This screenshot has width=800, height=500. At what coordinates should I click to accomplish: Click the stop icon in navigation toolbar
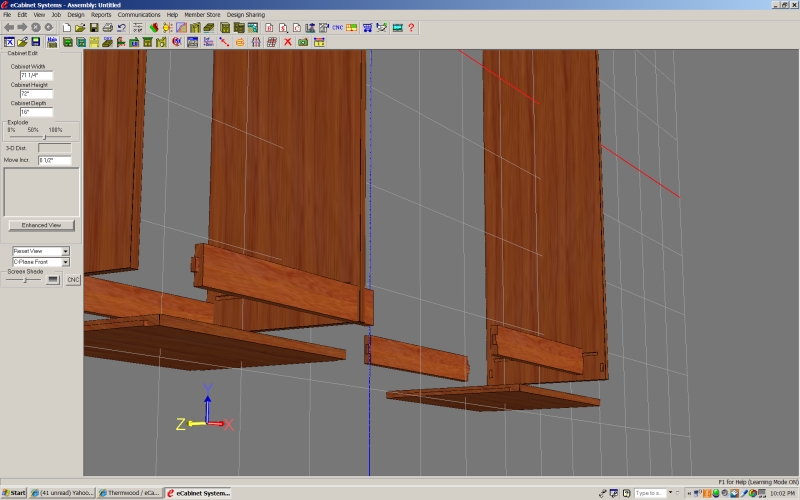36,28
